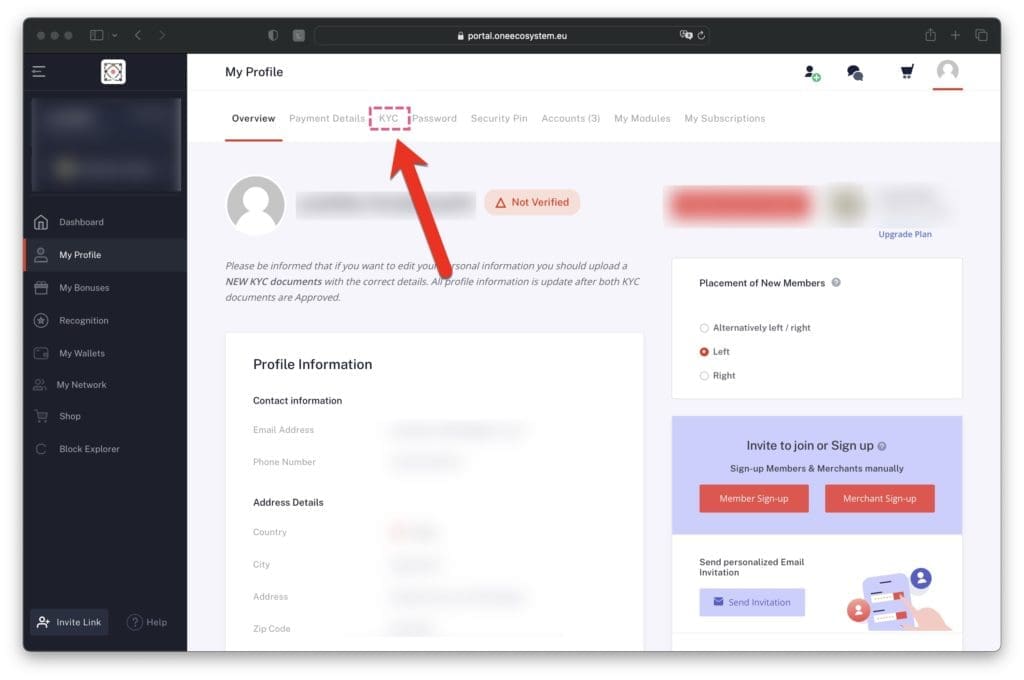Click the Placement of New Members help icon
The image size is (1024, 680).
pos(836,282)
